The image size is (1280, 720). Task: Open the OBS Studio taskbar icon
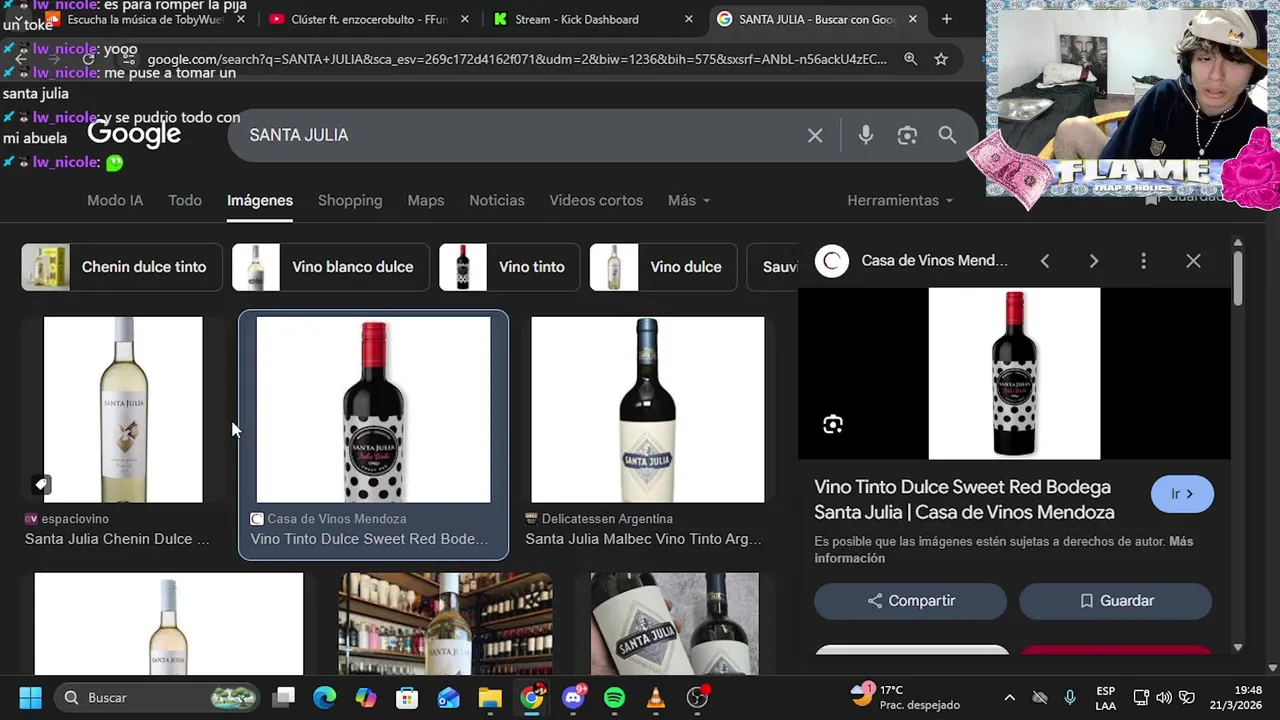(x=698, y=697)
